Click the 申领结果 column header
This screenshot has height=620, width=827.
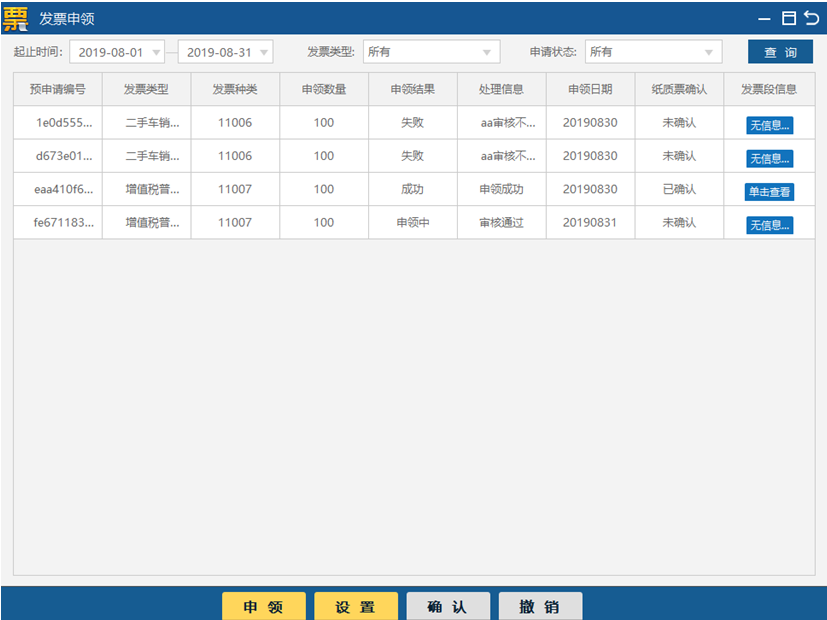(413, 89)
